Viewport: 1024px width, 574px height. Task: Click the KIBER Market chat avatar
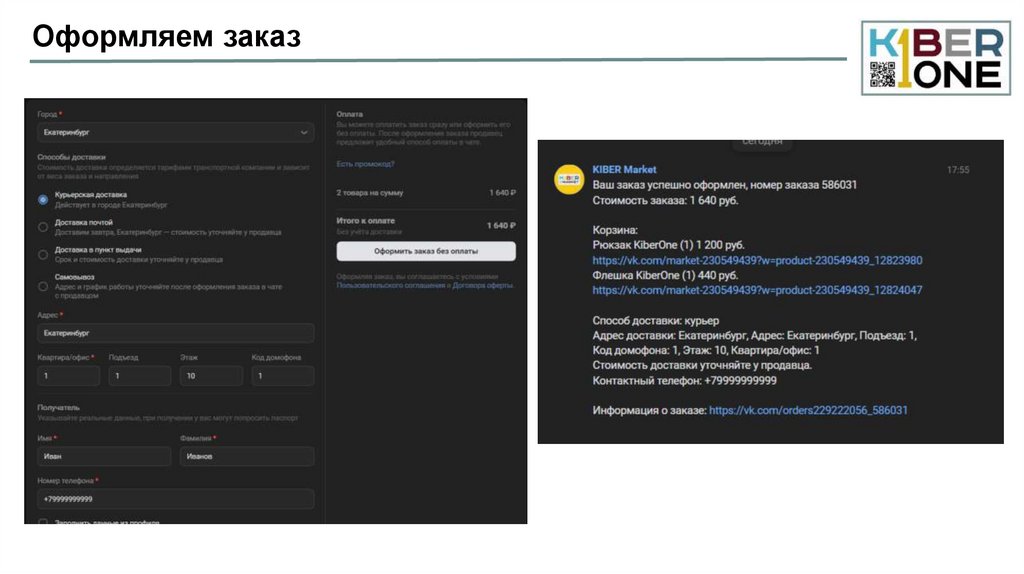(x=569, y=180)
